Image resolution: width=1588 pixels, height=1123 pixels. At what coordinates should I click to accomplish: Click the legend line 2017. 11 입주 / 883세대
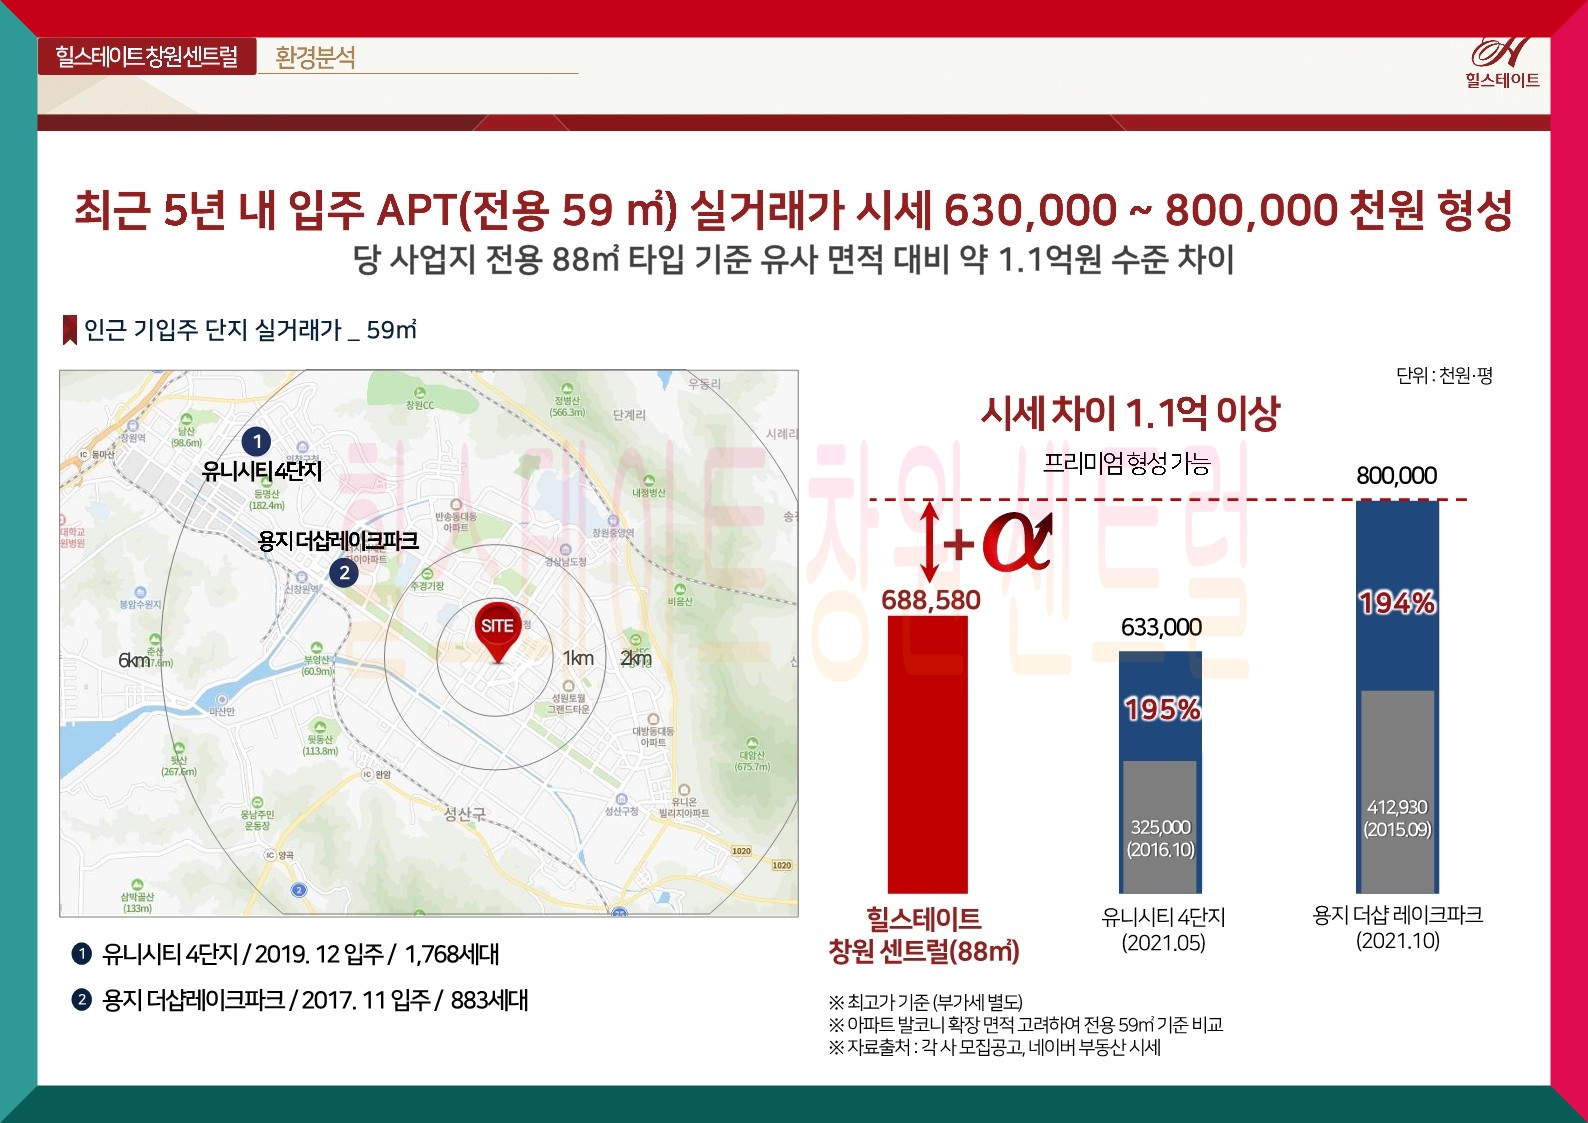[x=315, y=1000]
